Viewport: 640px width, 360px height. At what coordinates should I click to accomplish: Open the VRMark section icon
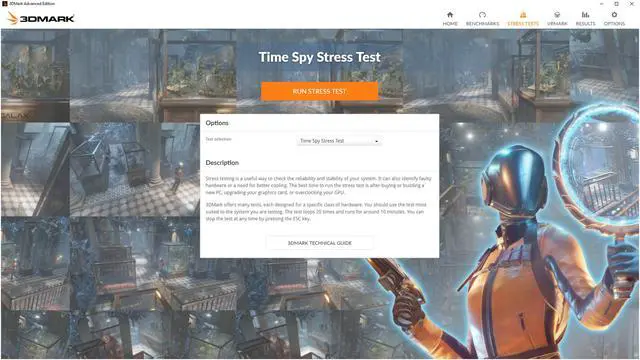557,15
